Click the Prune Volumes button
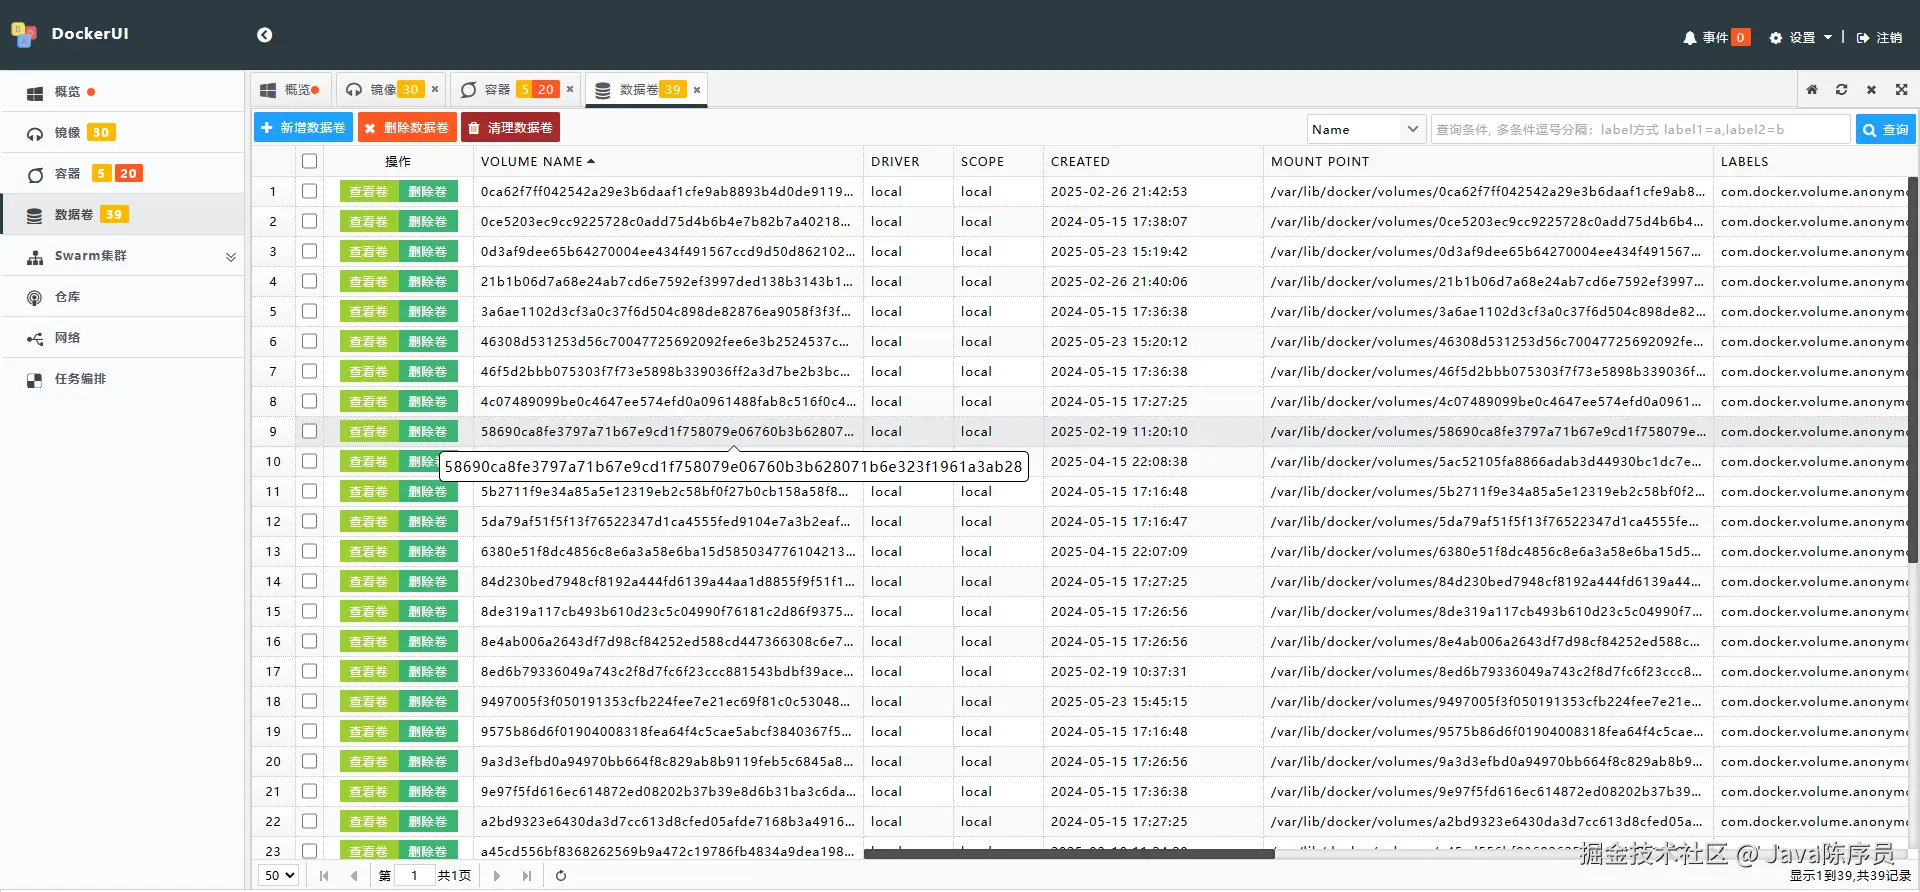Viewport: 1920px width, 892px height. point(511,128)
